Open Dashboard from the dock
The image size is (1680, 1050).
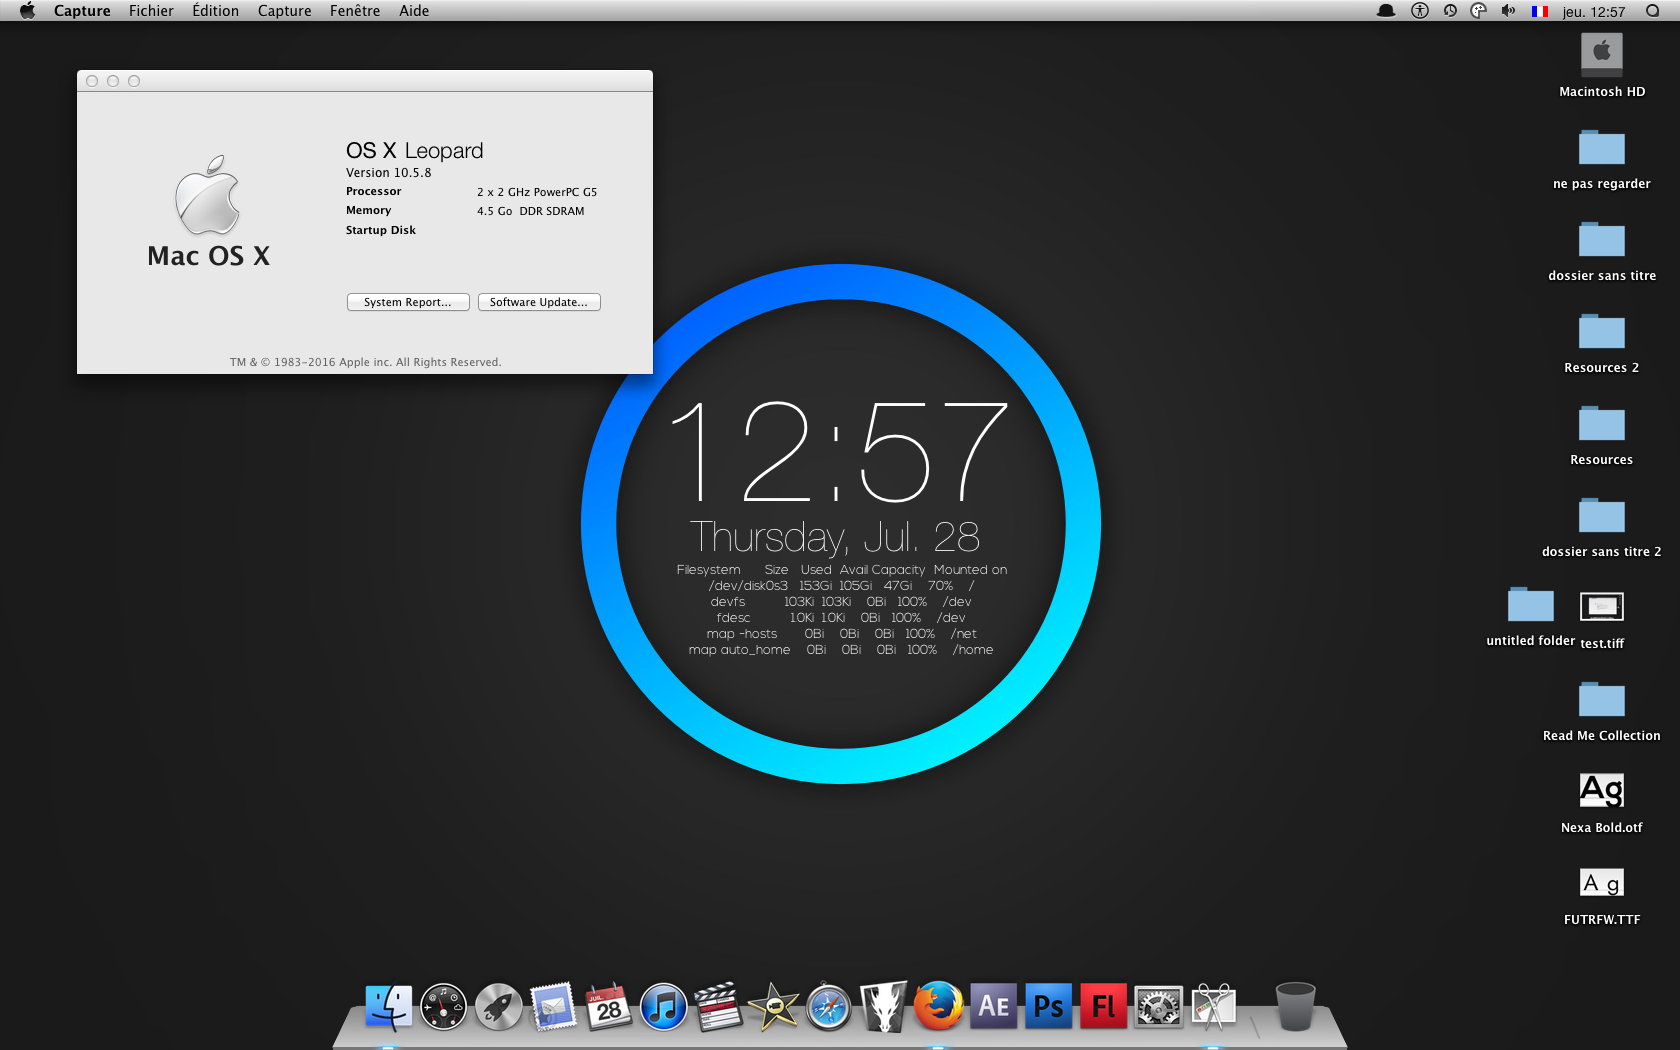tap(444, 1007)
